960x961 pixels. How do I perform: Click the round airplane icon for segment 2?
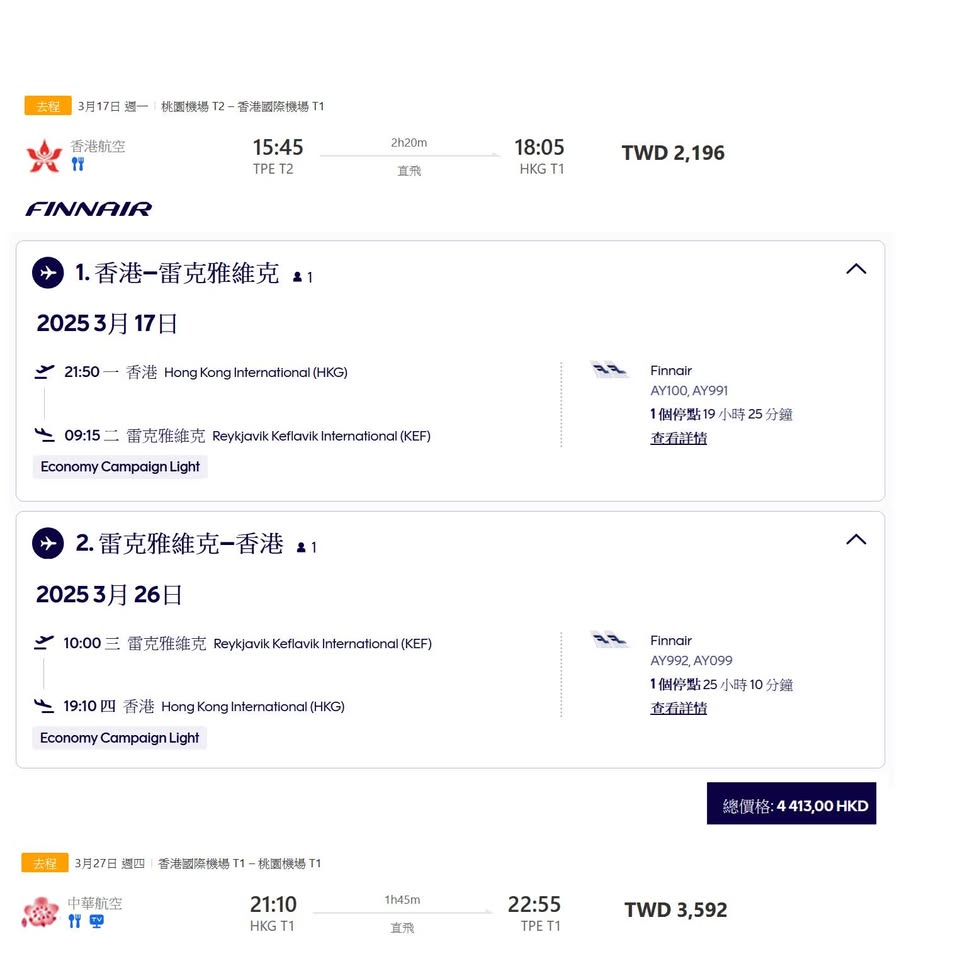point(48,543)
